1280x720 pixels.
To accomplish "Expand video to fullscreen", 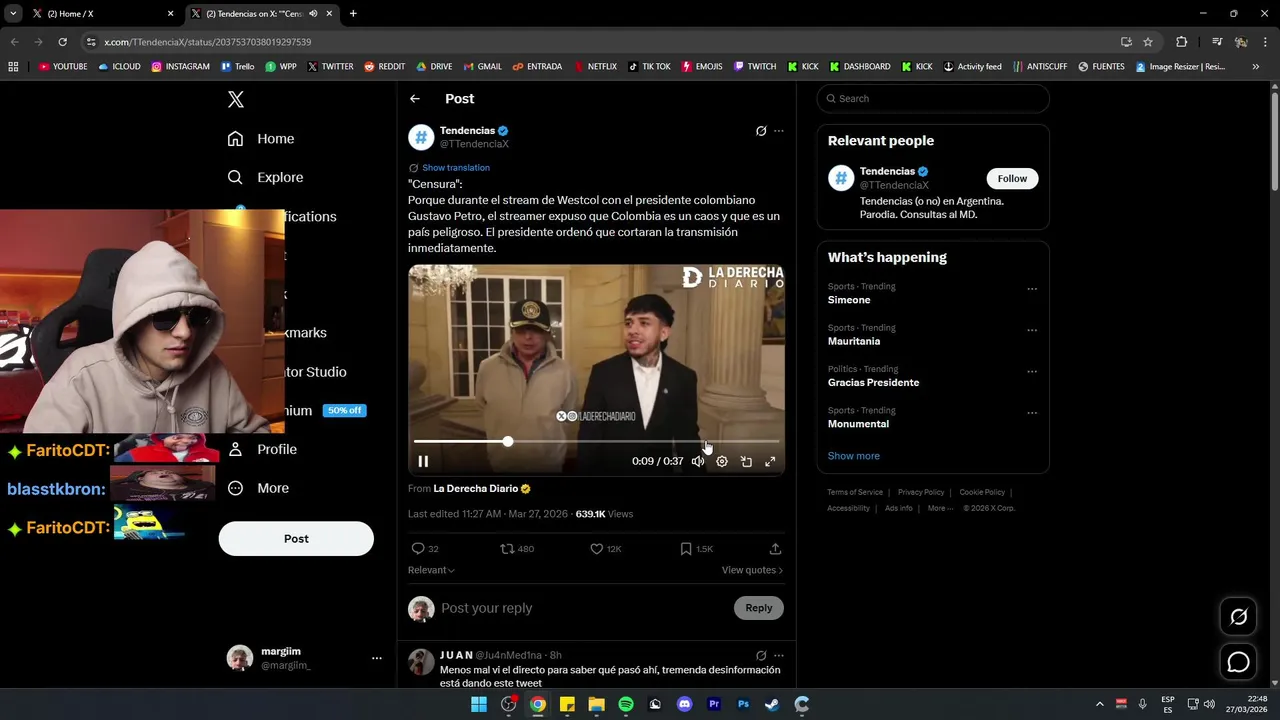I will tap(770, 461).
